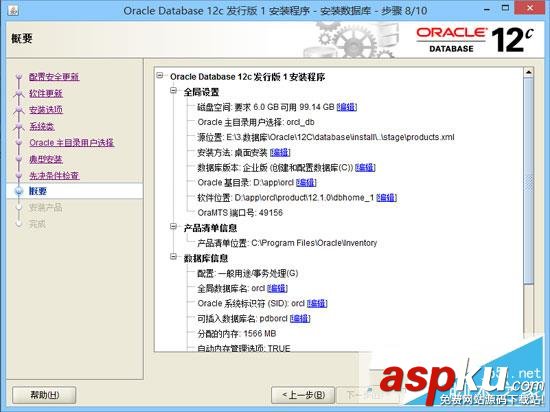Go to Oracle 主目录用户选择 step
This screenshot has height=412, width=550.
tap(72, 143)
